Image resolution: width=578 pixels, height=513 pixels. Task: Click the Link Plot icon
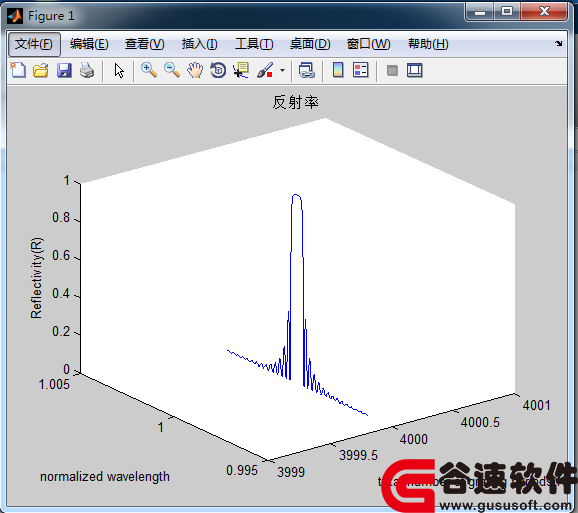(x=306, y=70)
